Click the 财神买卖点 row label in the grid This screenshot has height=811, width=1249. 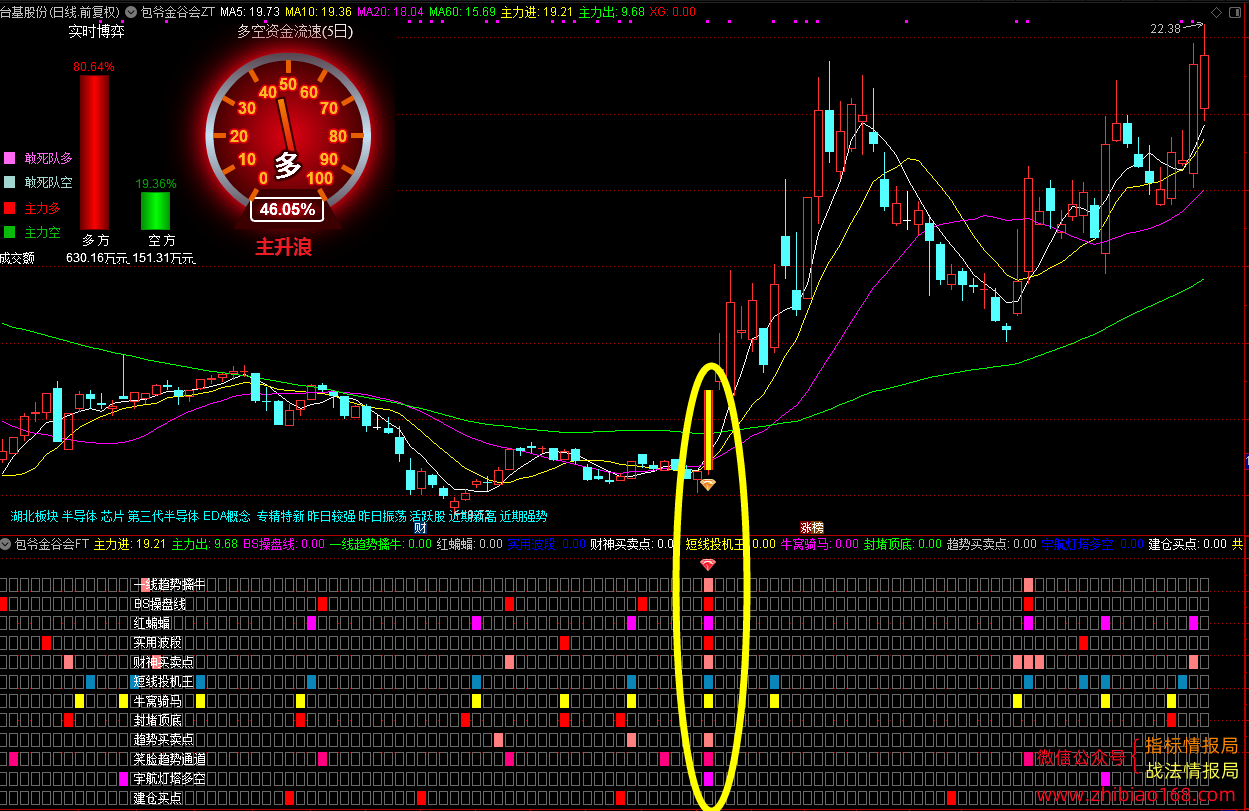[163, 662]
